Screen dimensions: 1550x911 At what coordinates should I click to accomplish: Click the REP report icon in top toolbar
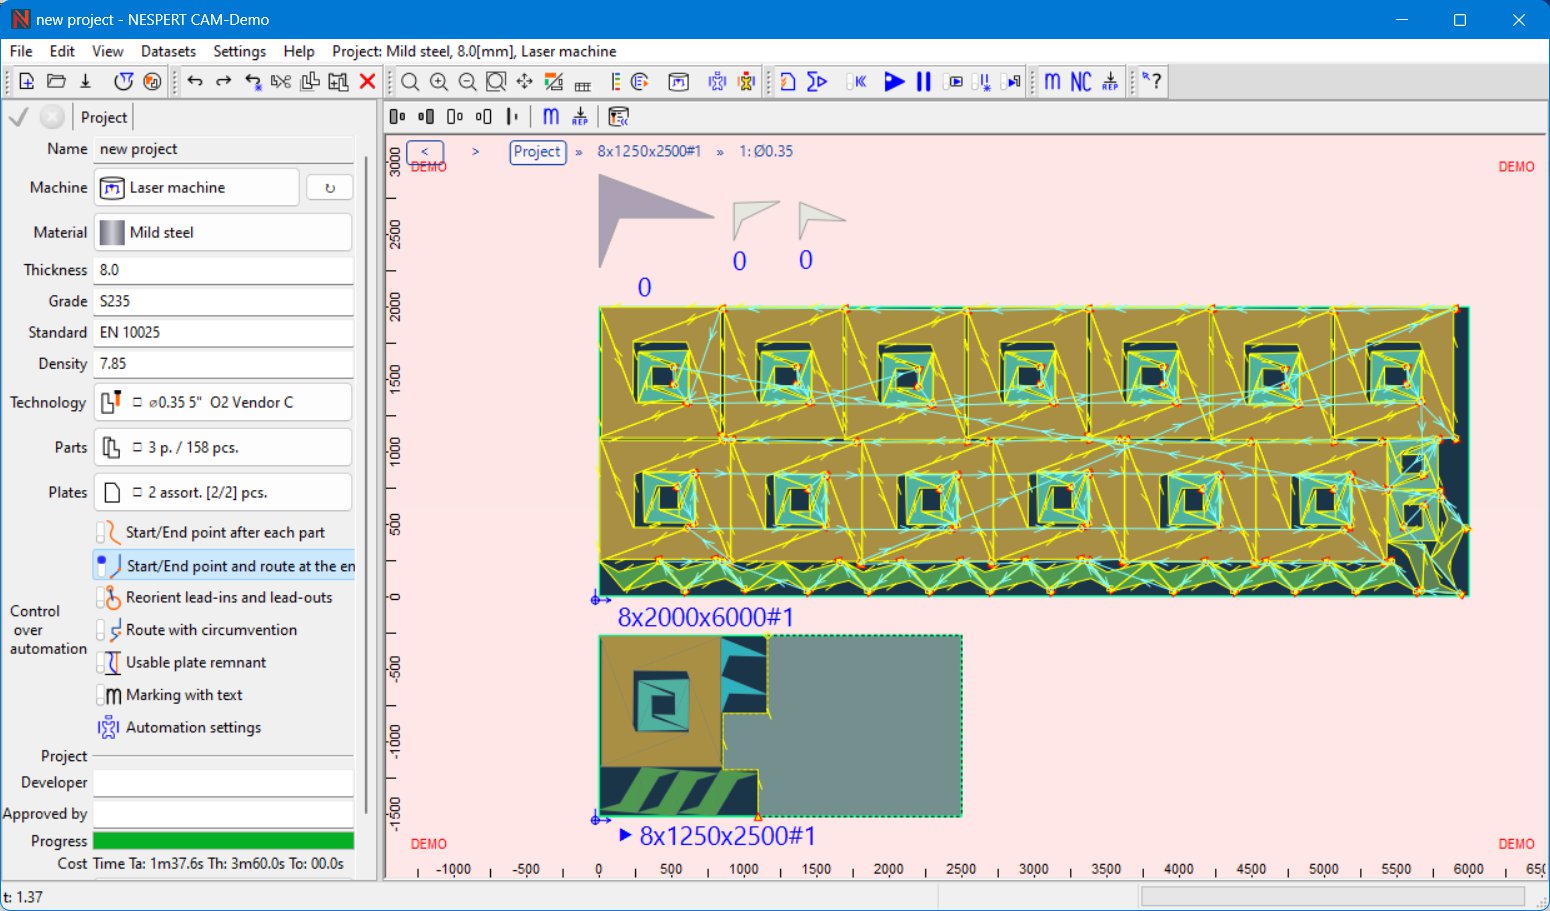pos(1111,82)
